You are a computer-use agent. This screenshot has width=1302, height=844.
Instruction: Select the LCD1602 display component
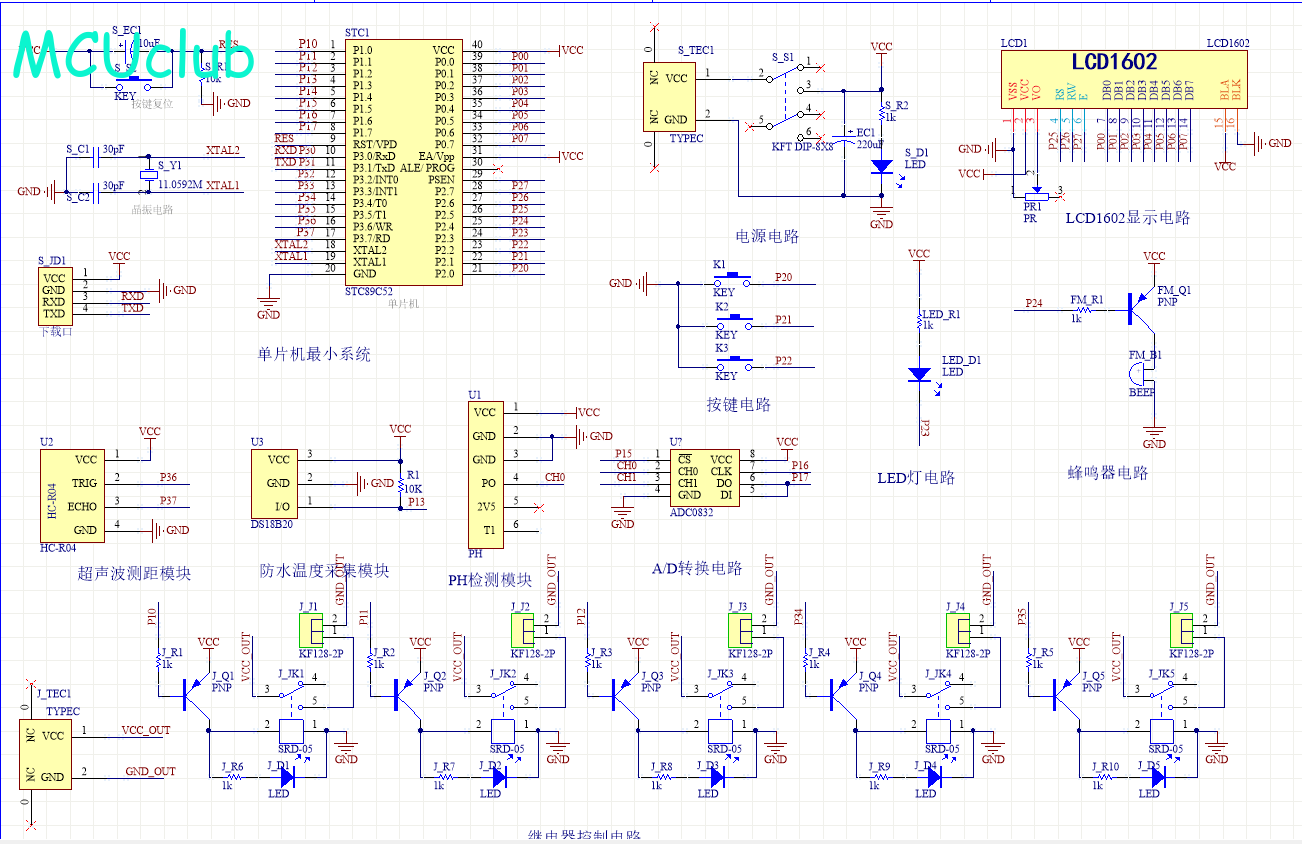[x=1126, y=79]
